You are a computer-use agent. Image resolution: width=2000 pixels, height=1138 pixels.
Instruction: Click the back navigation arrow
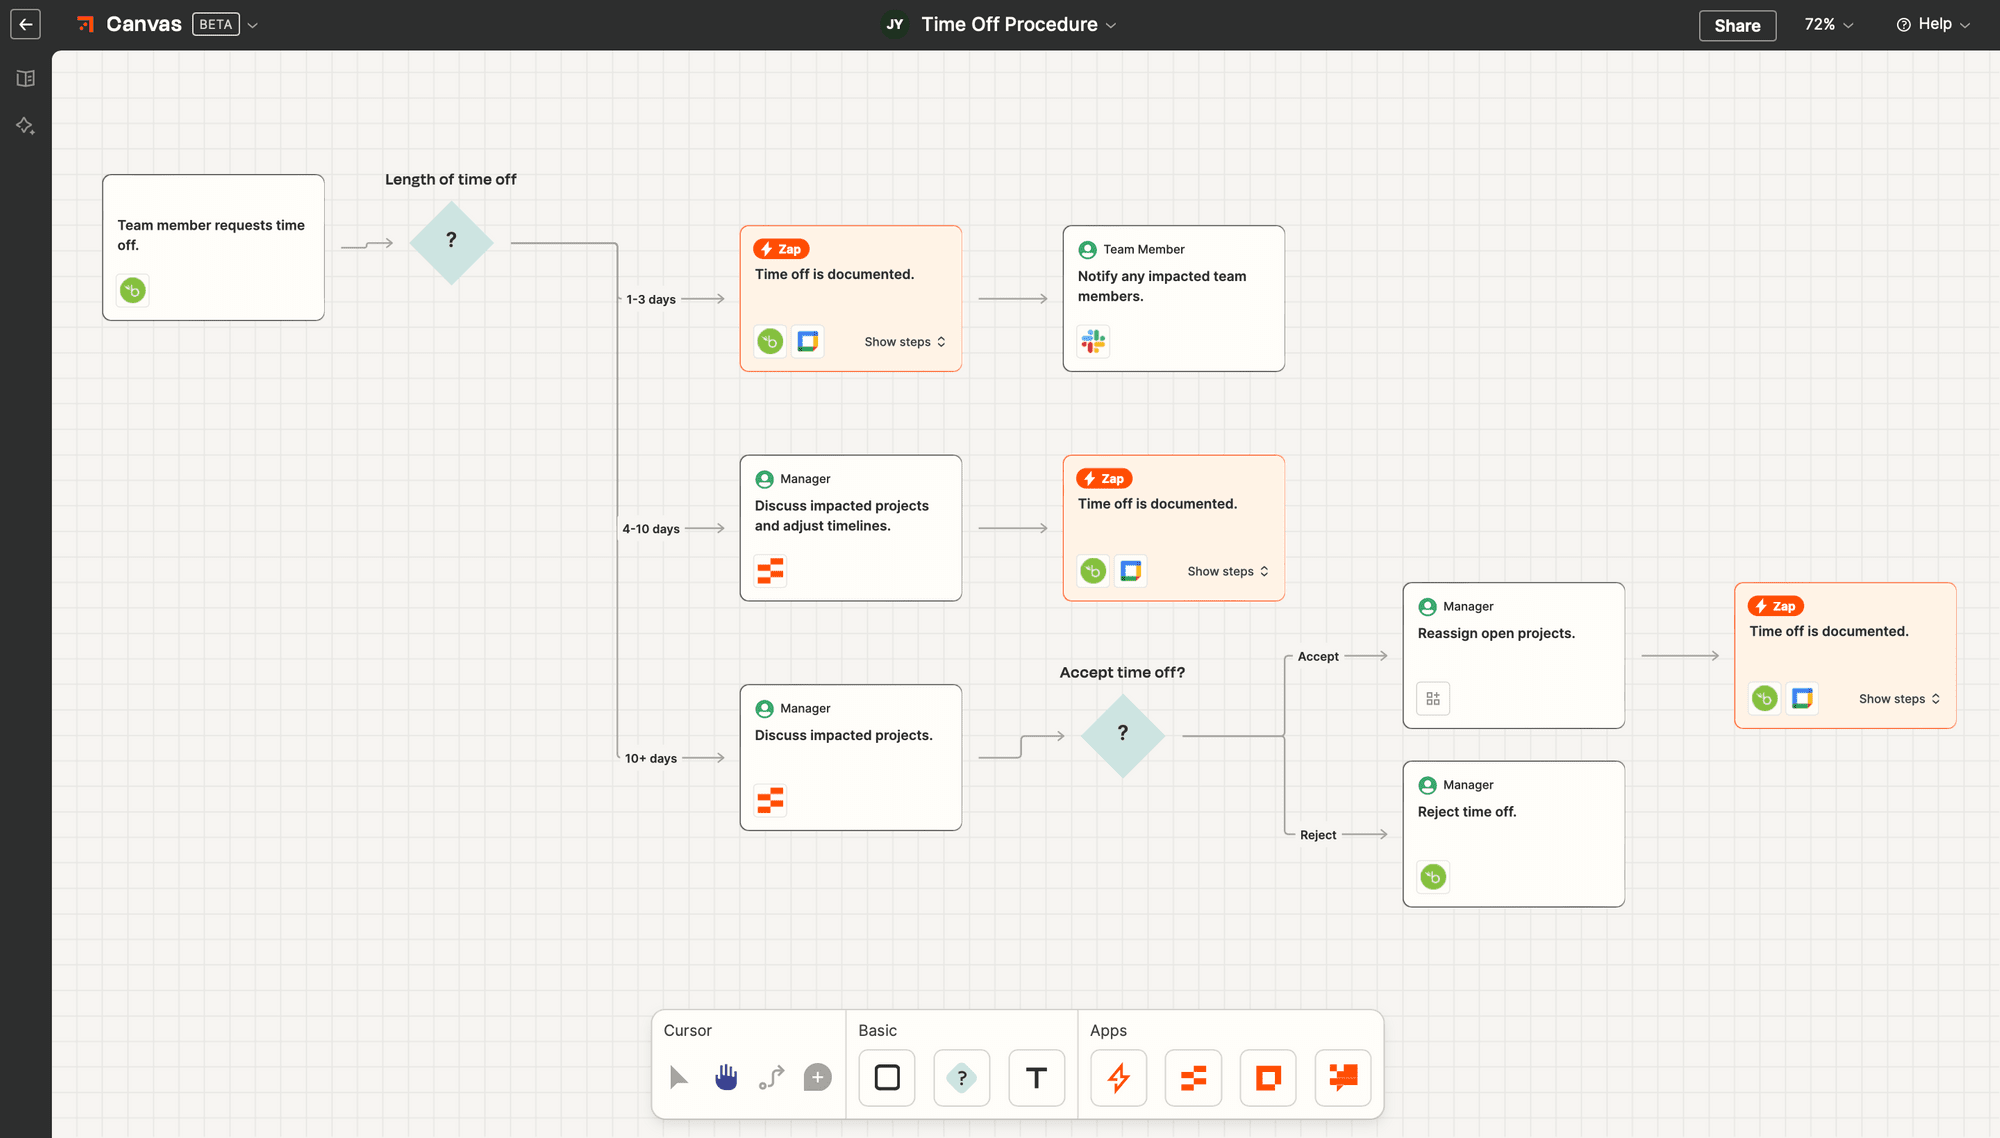[26, 25]
